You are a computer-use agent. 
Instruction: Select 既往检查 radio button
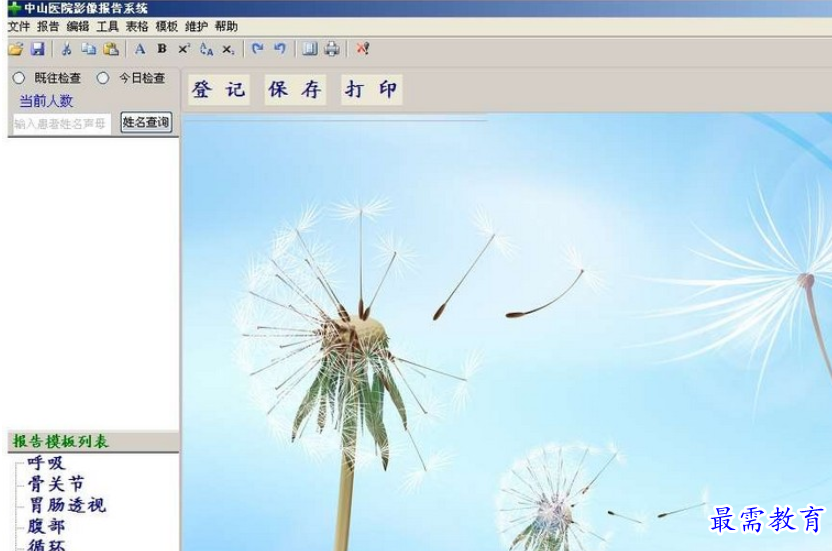[x=19, y=78]
